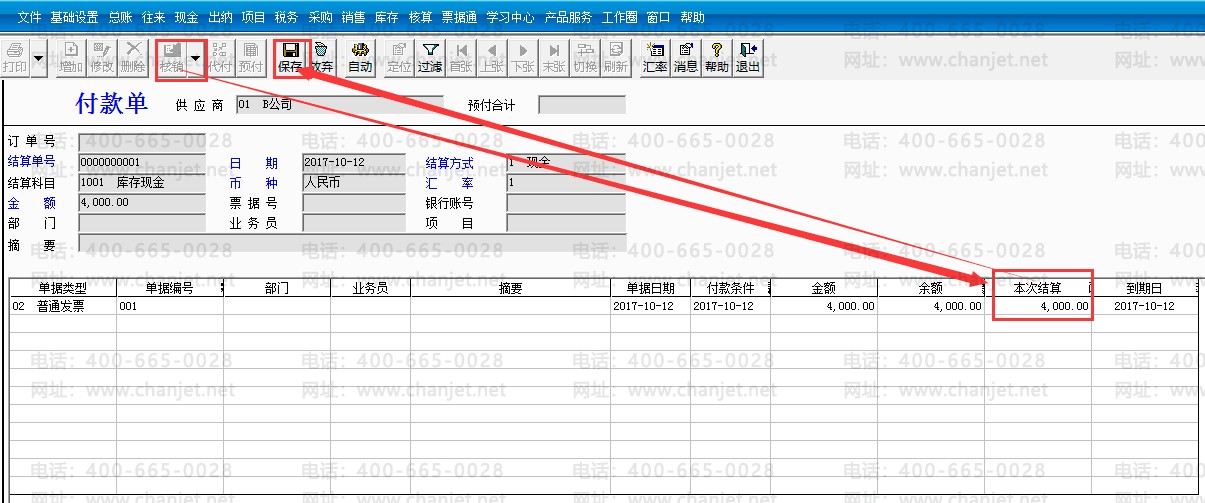The height and width of the screenshot is (503, 1205).
Task: Click the 保存 save icon
Action: (x=290, y=57)
